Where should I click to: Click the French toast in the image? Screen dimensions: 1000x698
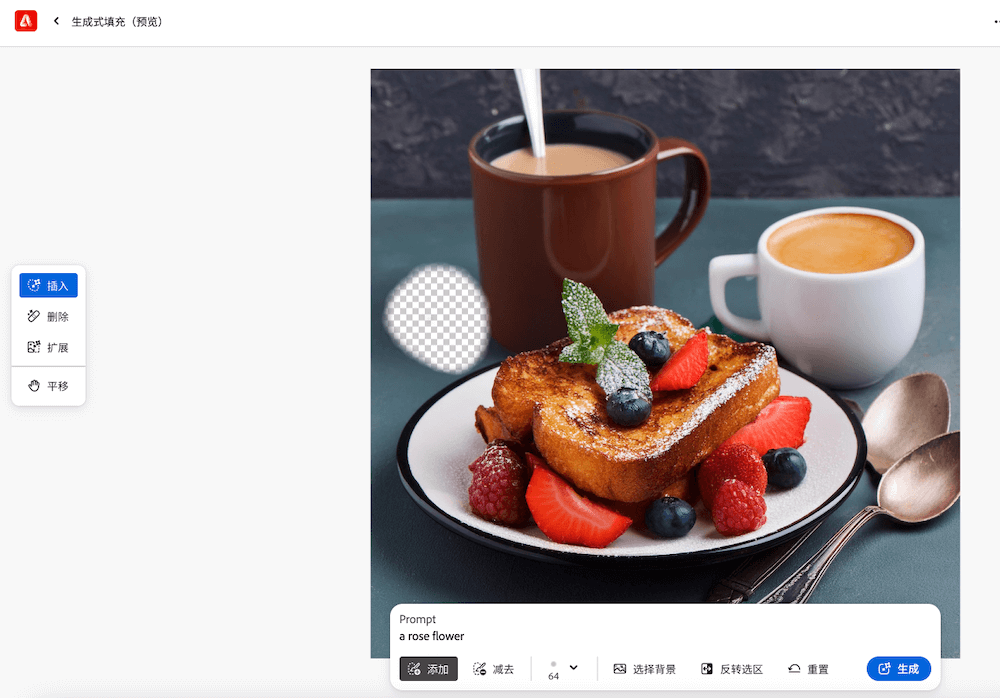(x=628, y=408)
